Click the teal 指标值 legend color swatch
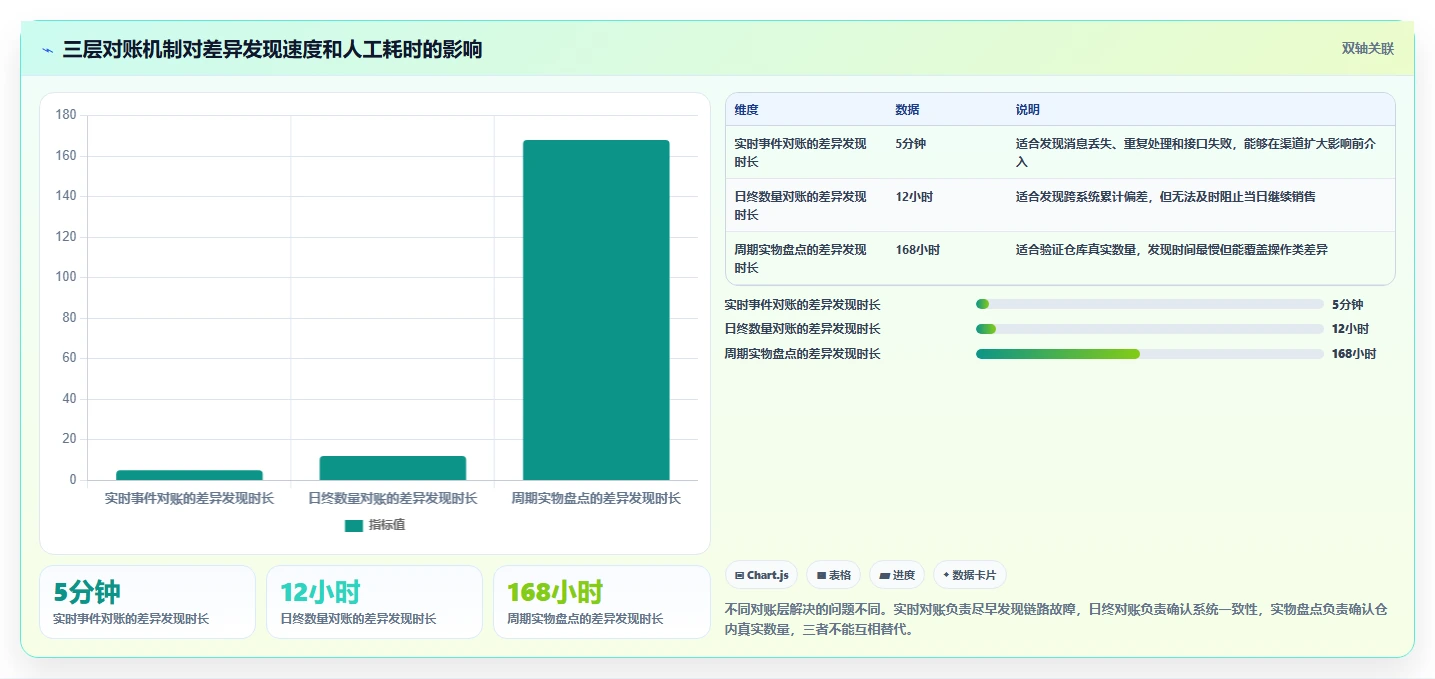This screenshot has width=1435, height=679. coord(354,525)
